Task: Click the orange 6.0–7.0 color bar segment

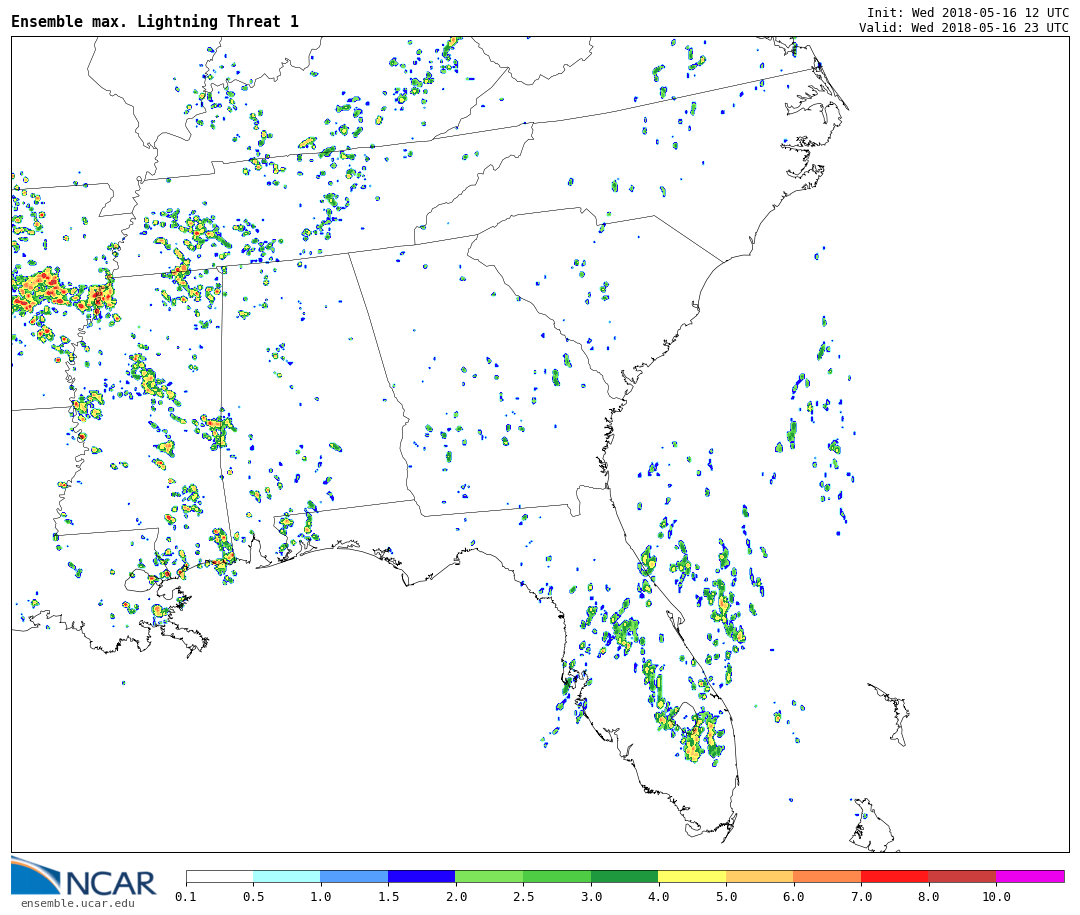Action: pyautogui.click(x=826, y=876)
